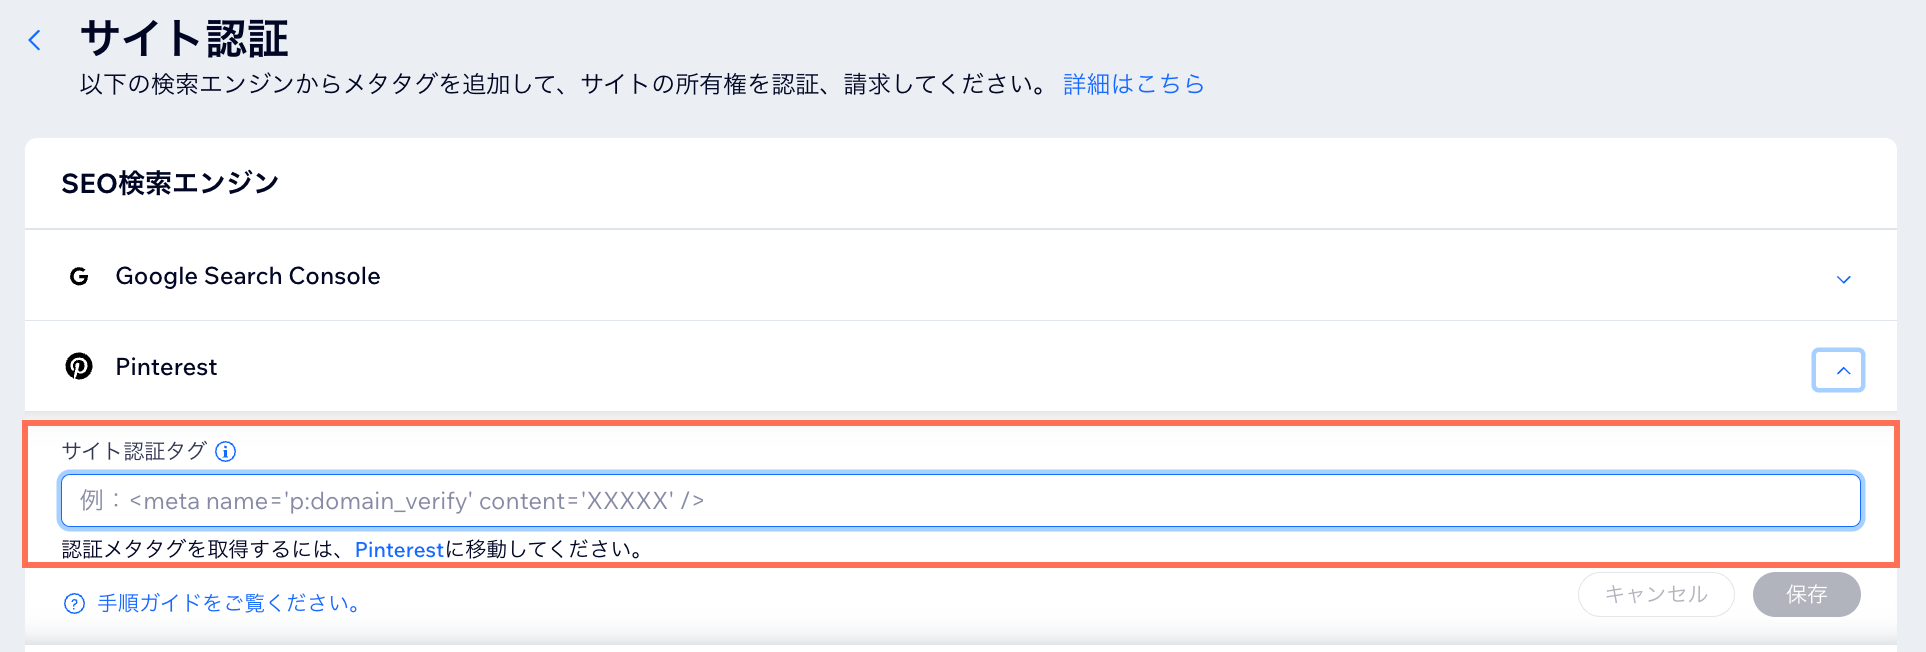This screenshot has width=1926, height=652.
Task: Click the Pinterest logo icon
Action: [x=79, y=367]
